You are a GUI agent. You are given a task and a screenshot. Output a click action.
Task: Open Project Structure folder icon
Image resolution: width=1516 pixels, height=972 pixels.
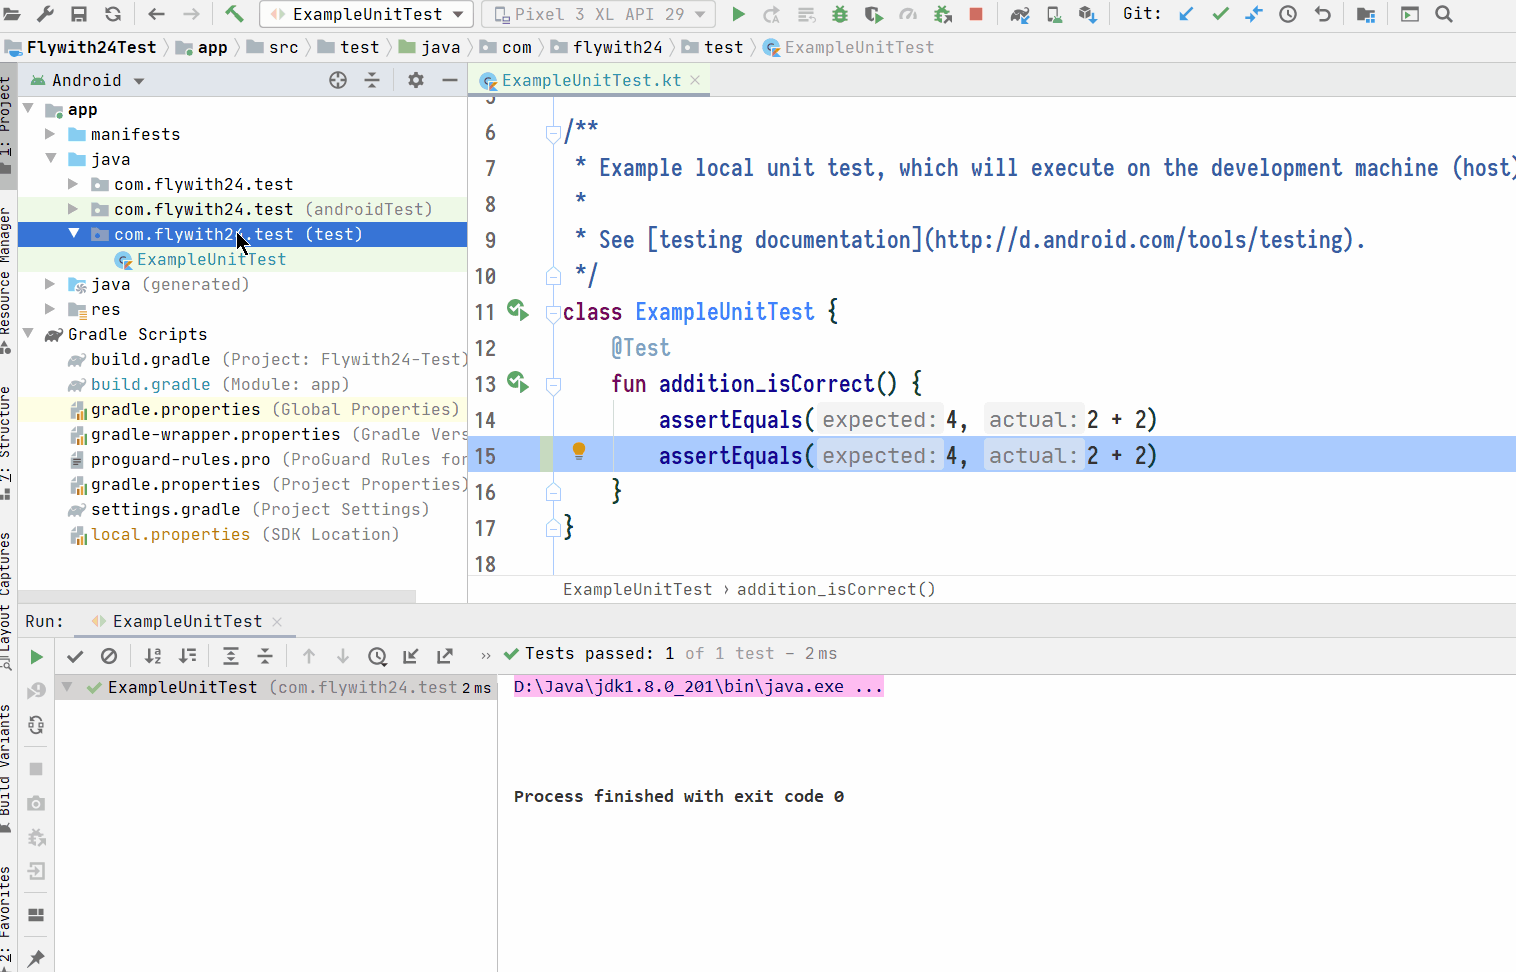(1366, 14)
